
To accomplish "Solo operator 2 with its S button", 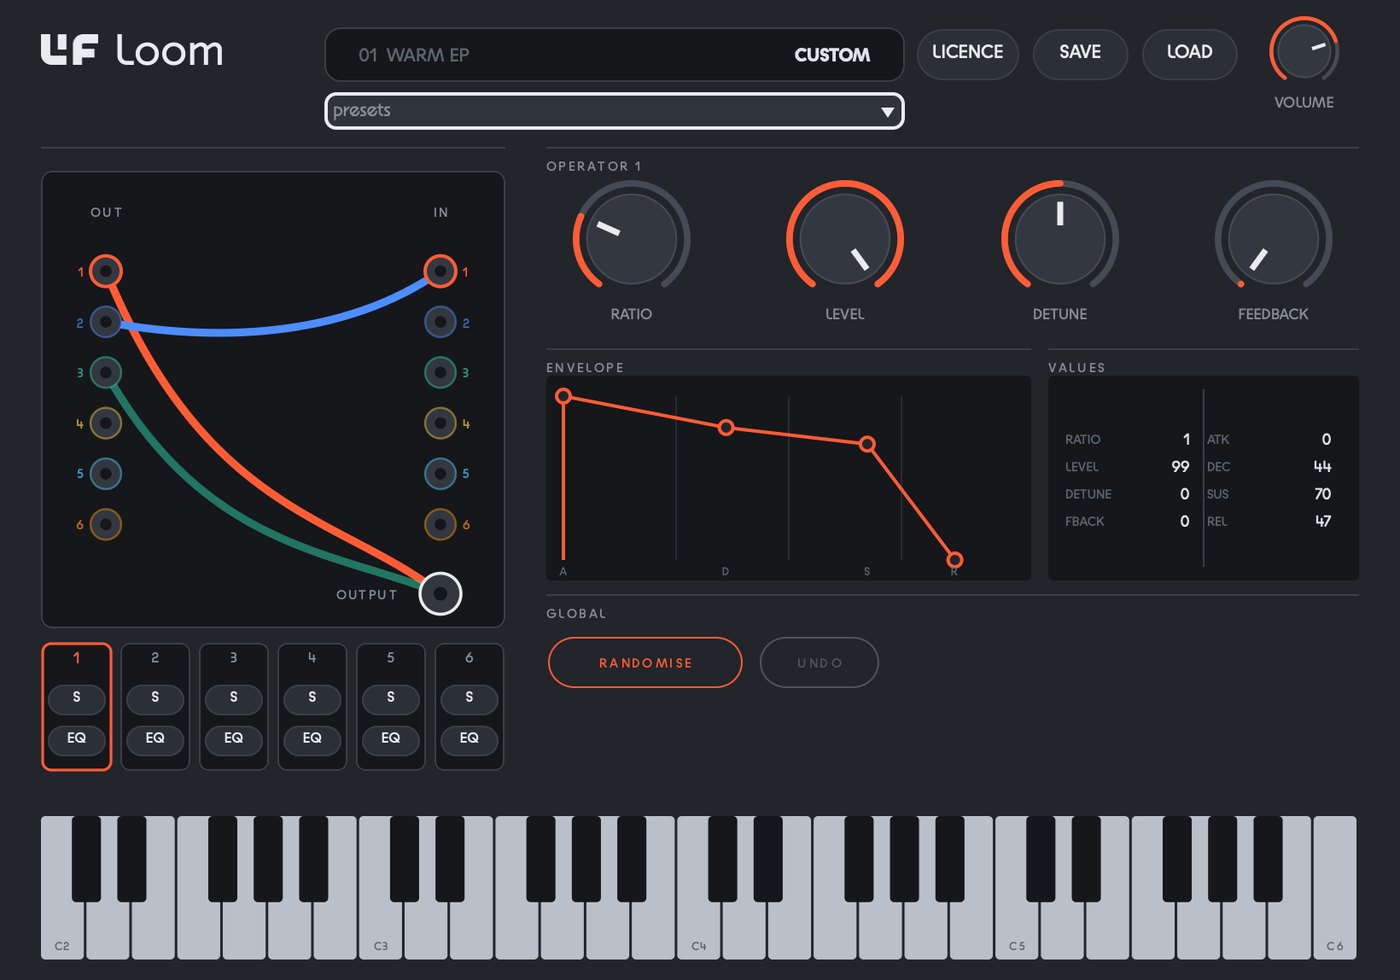I will coord(155,698).
